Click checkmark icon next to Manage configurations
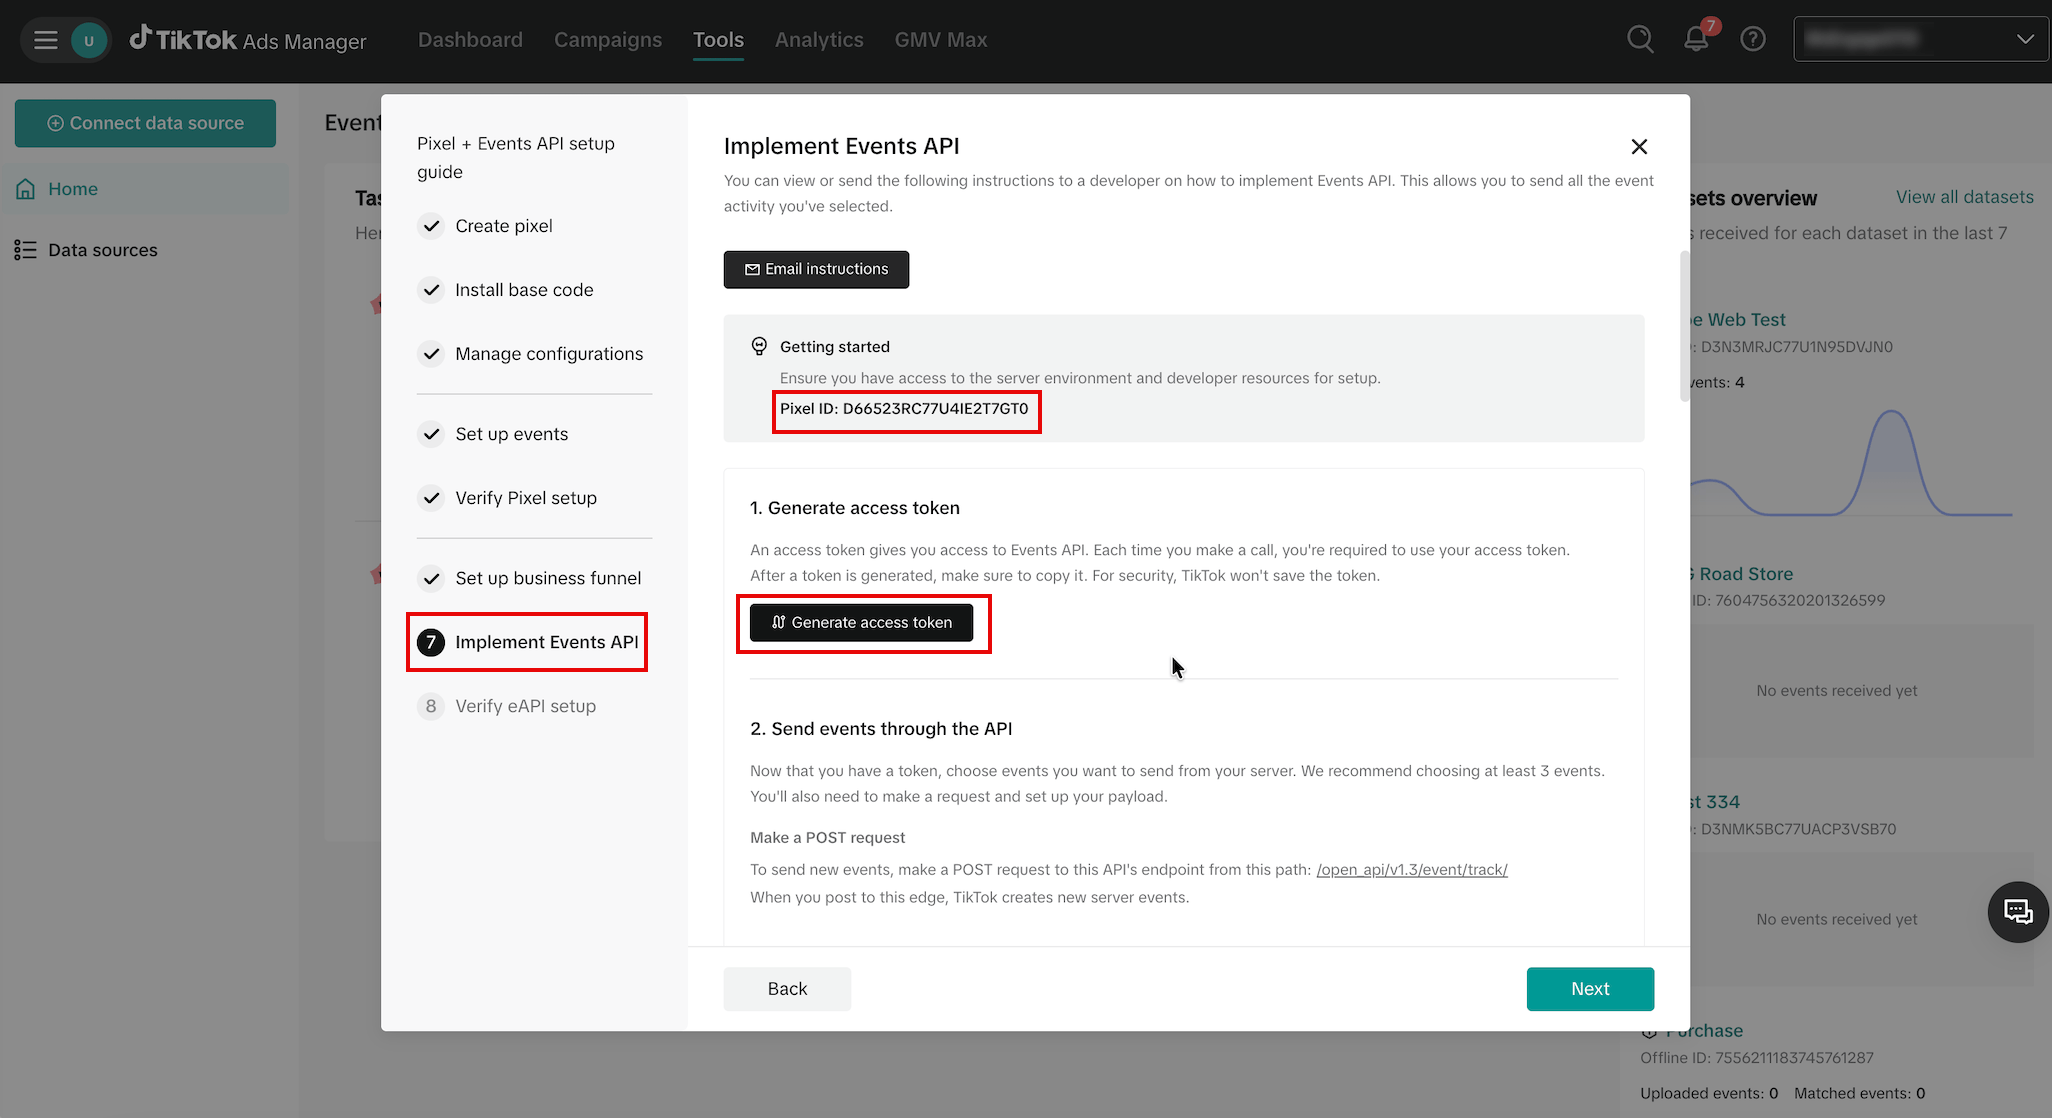This screenshot has height=1118, width=2052. tap(431, 354)
